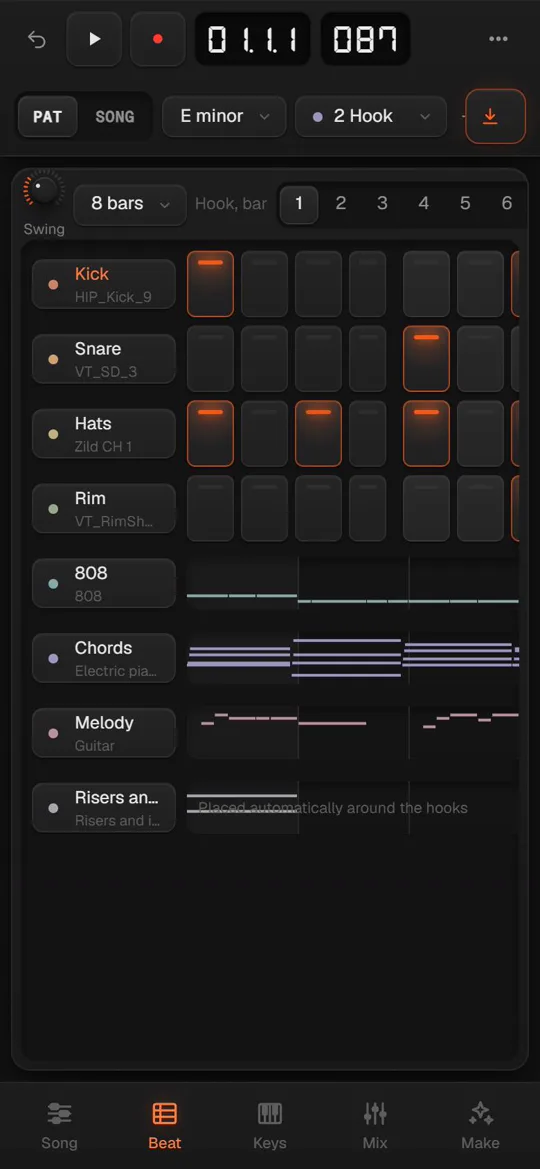Image resolution: width=540 pixels, height=1169 pixels.
Task: Toggle on the first Rim step
Action: pos(210,508)
